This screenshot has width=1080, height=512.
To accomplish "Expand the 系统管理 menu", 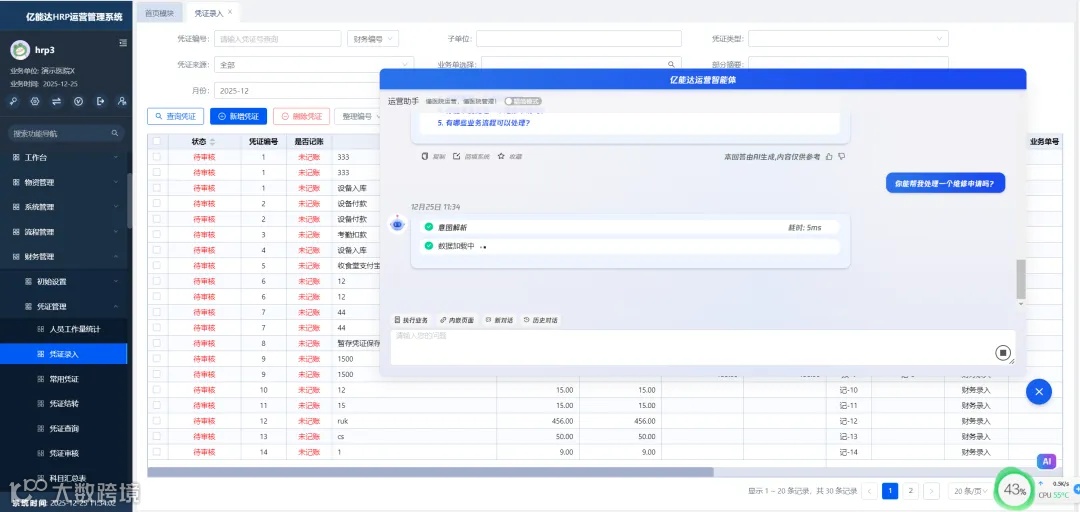I will coord(64,207).
